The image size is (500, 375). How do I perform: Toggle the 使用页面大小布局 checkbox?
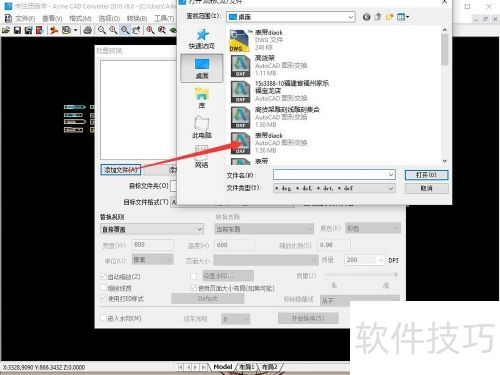(x=193, y=288)
